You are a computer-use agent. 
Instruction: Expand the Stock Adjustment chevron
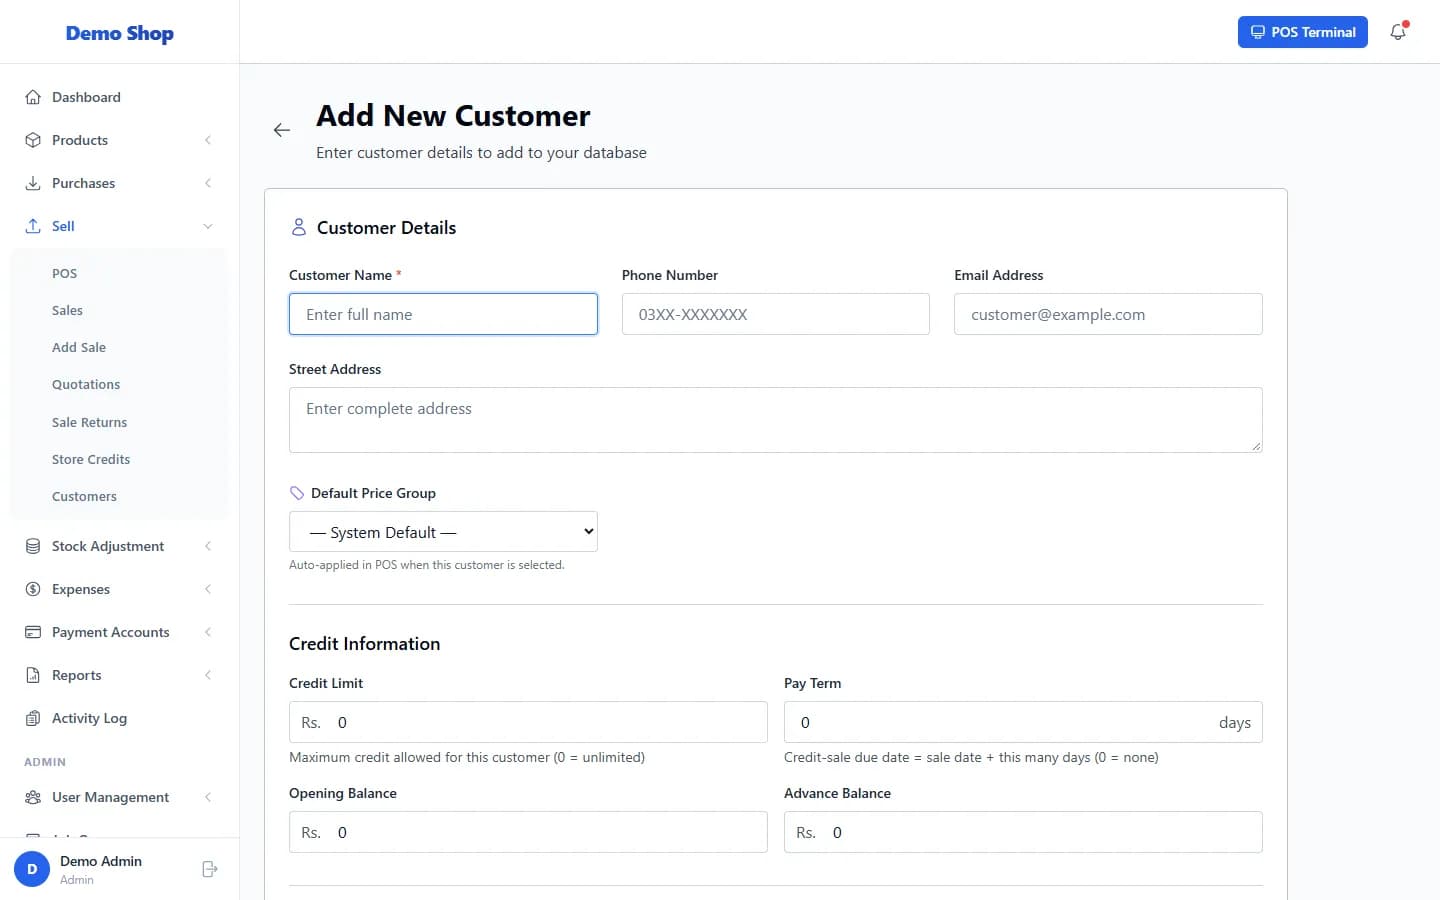click(x=208, y=546)
